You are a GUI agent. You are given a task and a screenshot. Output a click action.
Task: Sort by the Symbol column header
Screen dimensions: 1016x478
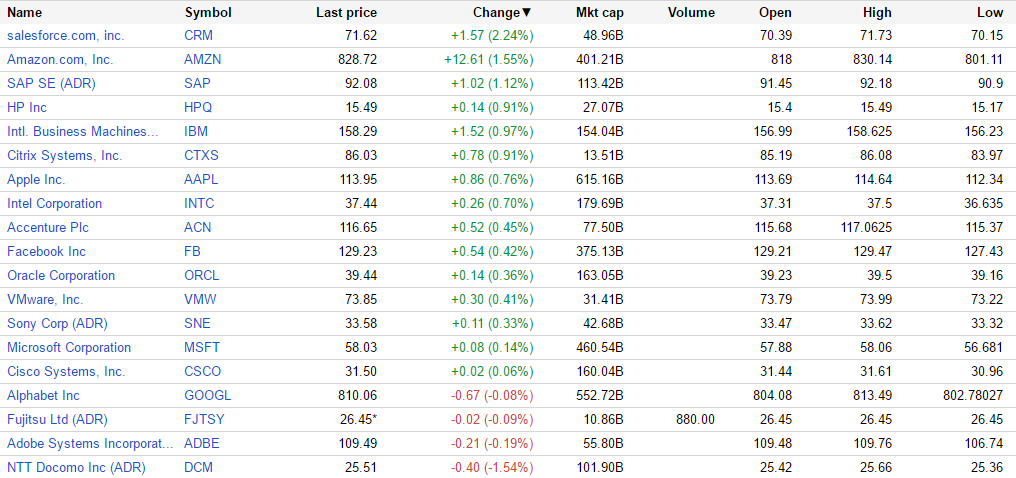click(208, 12)
